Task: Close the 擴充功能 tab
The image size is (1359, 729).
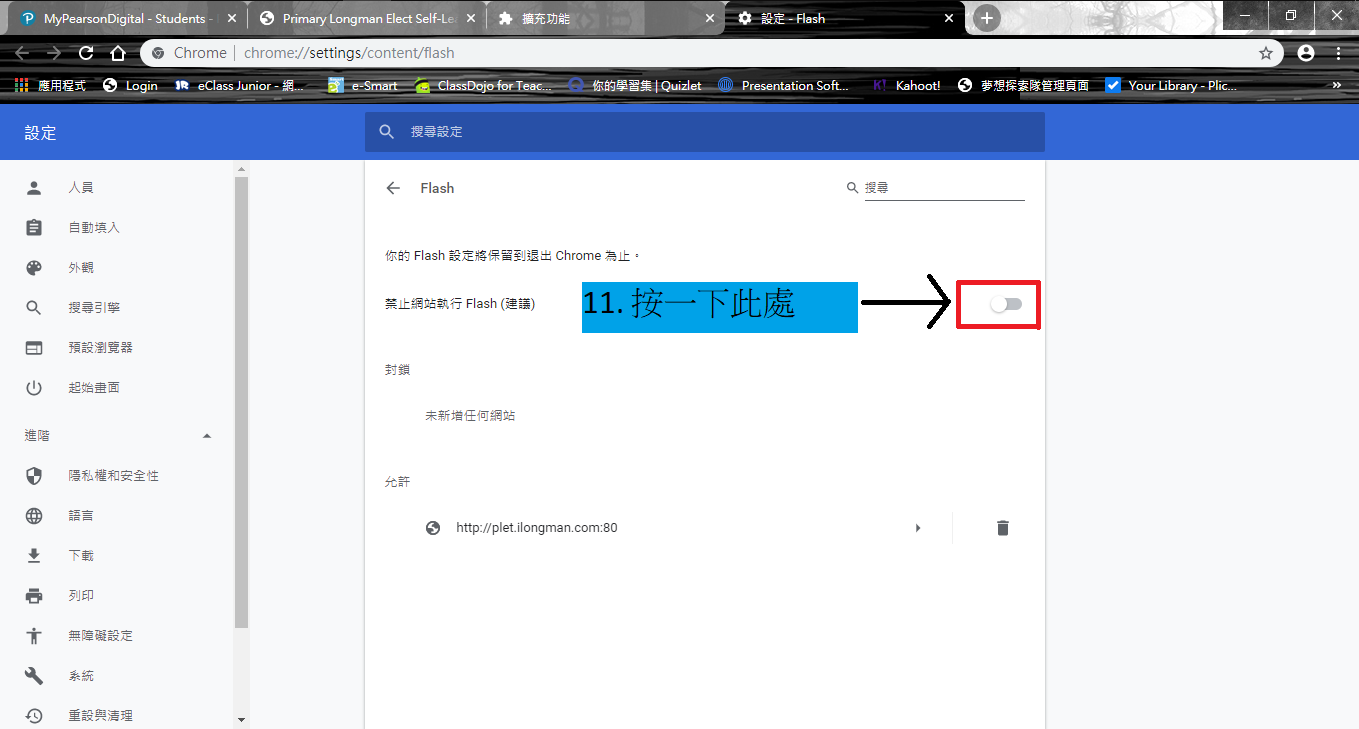Action: pyautogui.click(x=709, y=18)
